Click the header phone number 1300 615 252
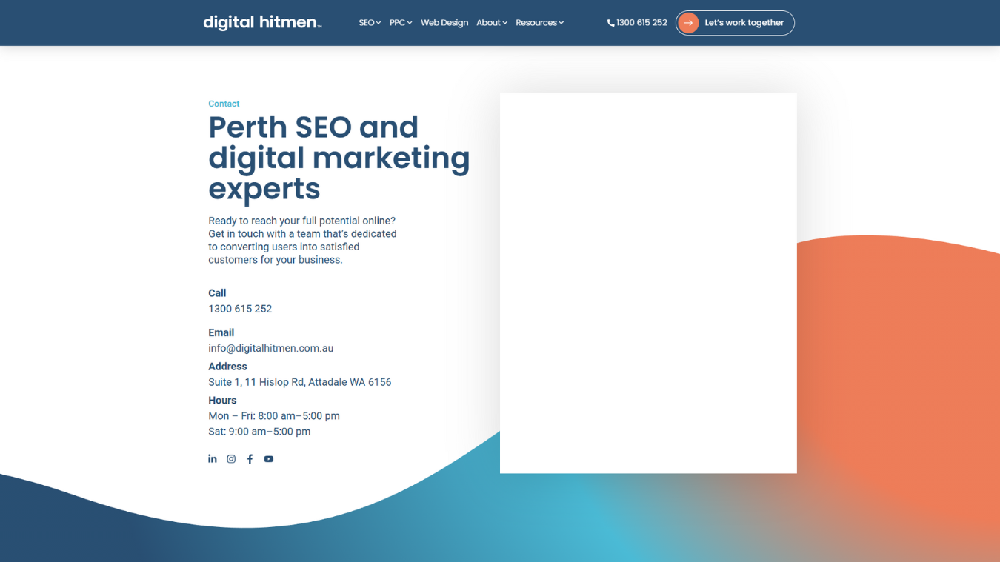The width and height of the screenshot is (1000, 562). click(641, 22)
